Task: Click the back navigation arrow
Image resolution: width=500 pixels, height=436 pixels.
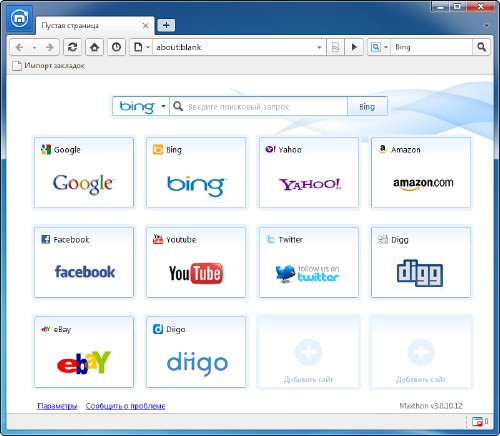Action: click(19, 47)
